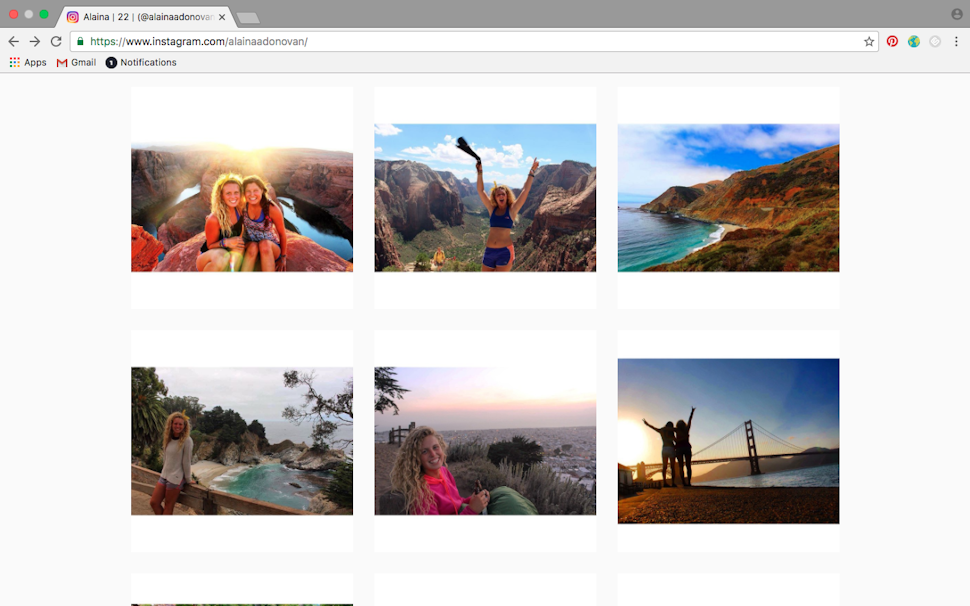Open the Golden Gate Bridge silhouette photo
Viewport: 970px width, 606px height.
pyautogui.click(x=728, y=441)
